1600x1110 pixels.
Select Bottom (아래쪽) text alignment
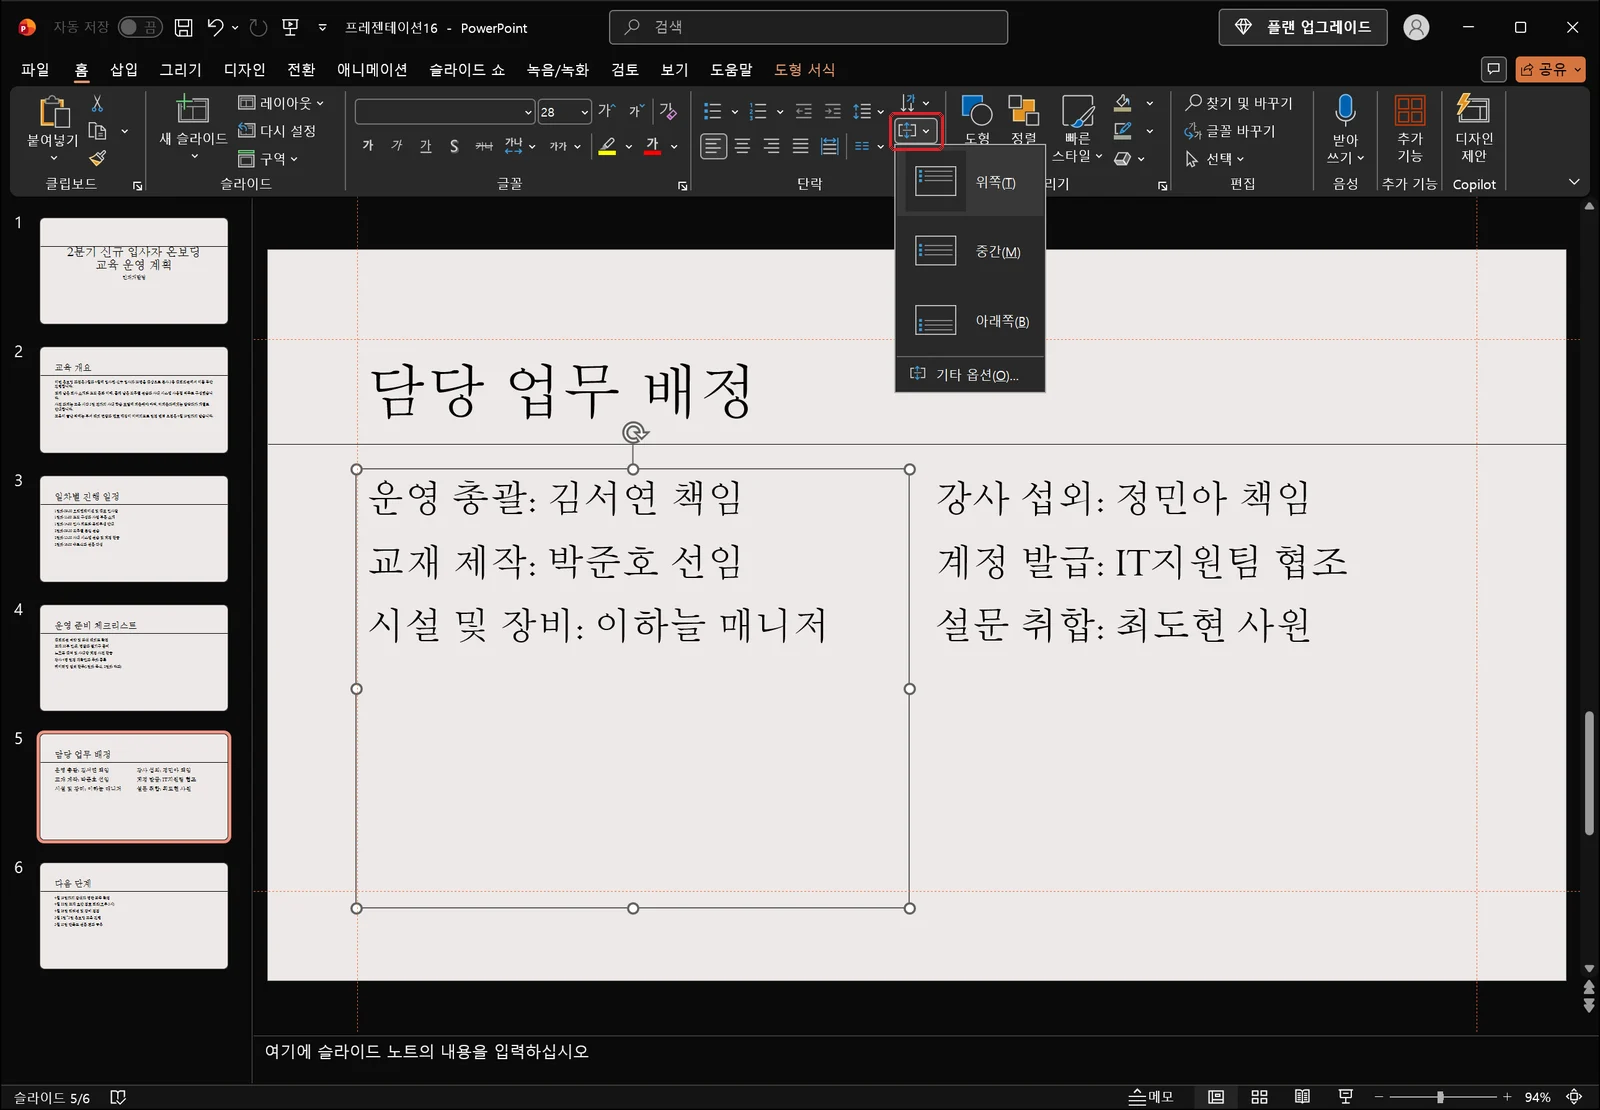coord(970,321)
